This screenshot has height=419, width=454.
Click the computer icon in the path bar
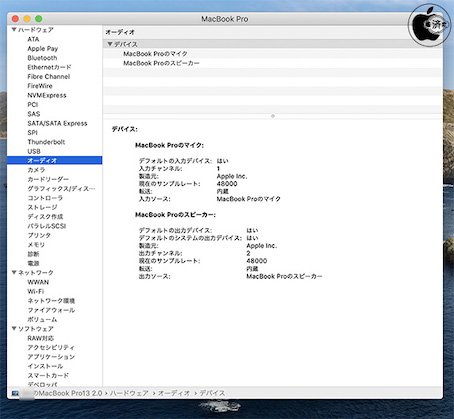coord(15,393)
